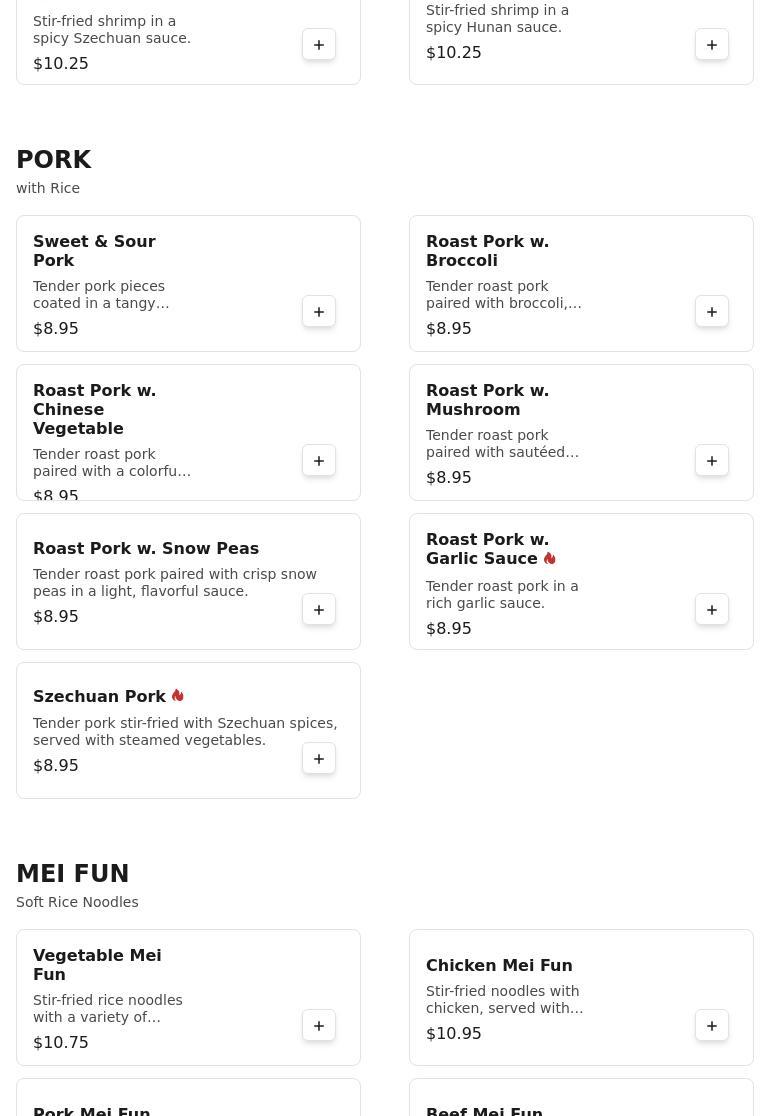Viewport: 770px width, 1116px height.
Task: Click the Roast Pork w. Mushroom title
Action: coord(487,400)
